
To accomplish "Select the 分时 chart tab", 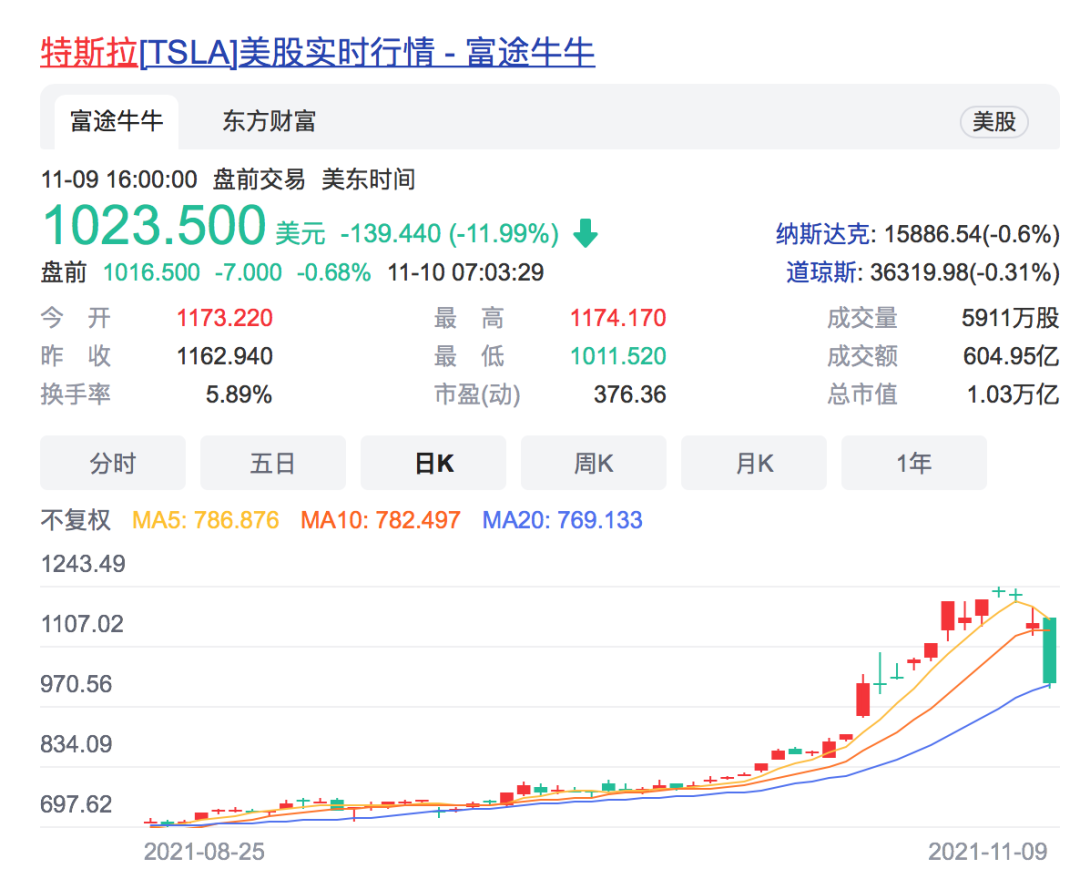I will 113,463.
